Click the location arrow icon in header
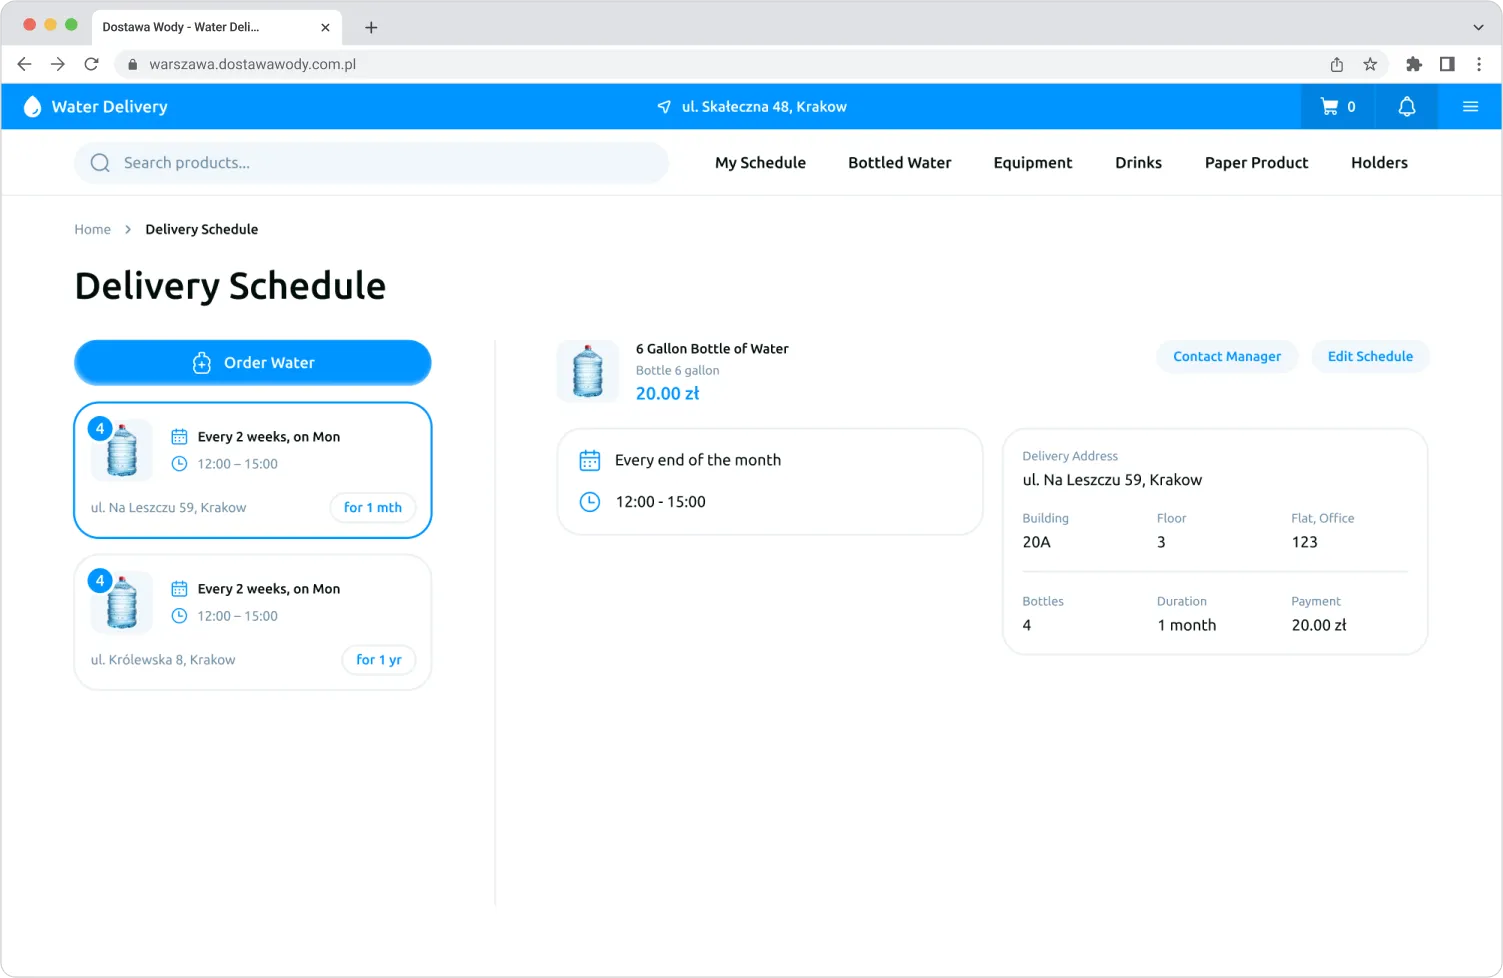The width and height of the screenshot is (1503, 978). [664, 107]
